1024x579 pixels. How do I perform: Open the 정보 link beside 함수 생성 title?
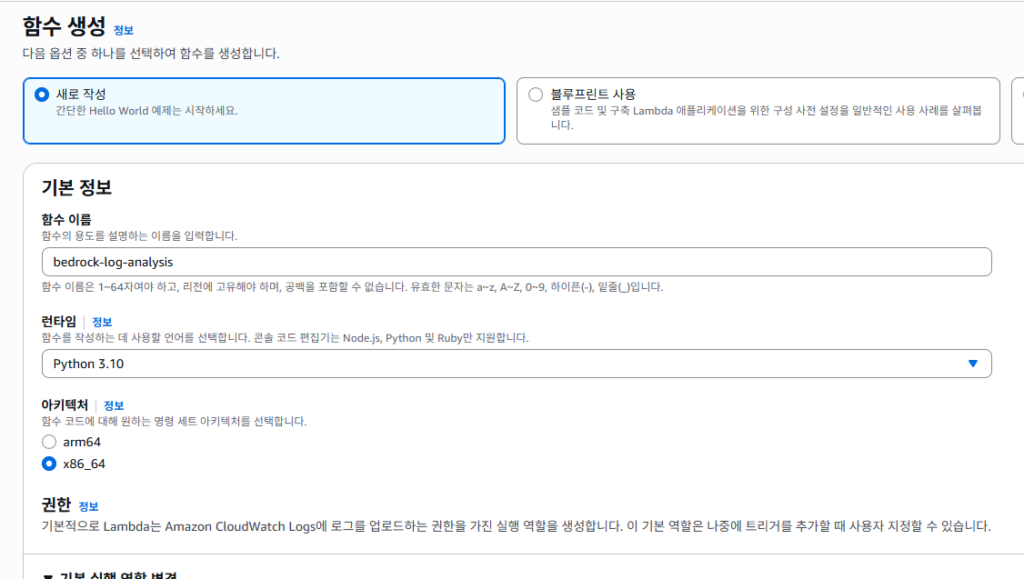123,31
